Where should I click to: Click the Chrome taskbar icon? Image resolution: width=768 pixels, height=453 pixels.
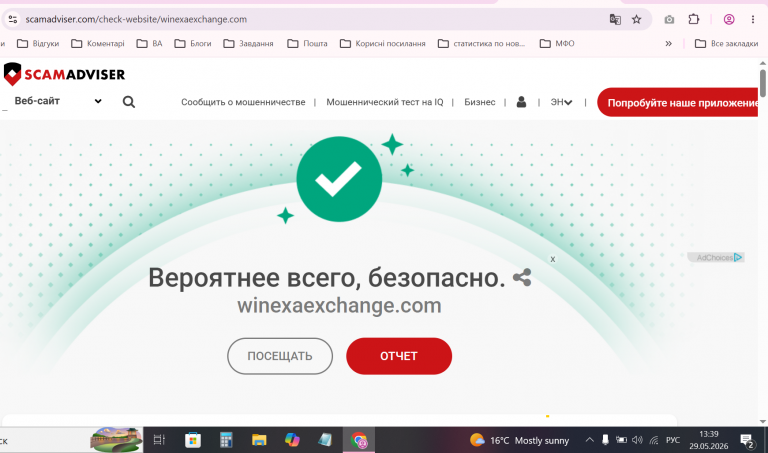[359, 440]
